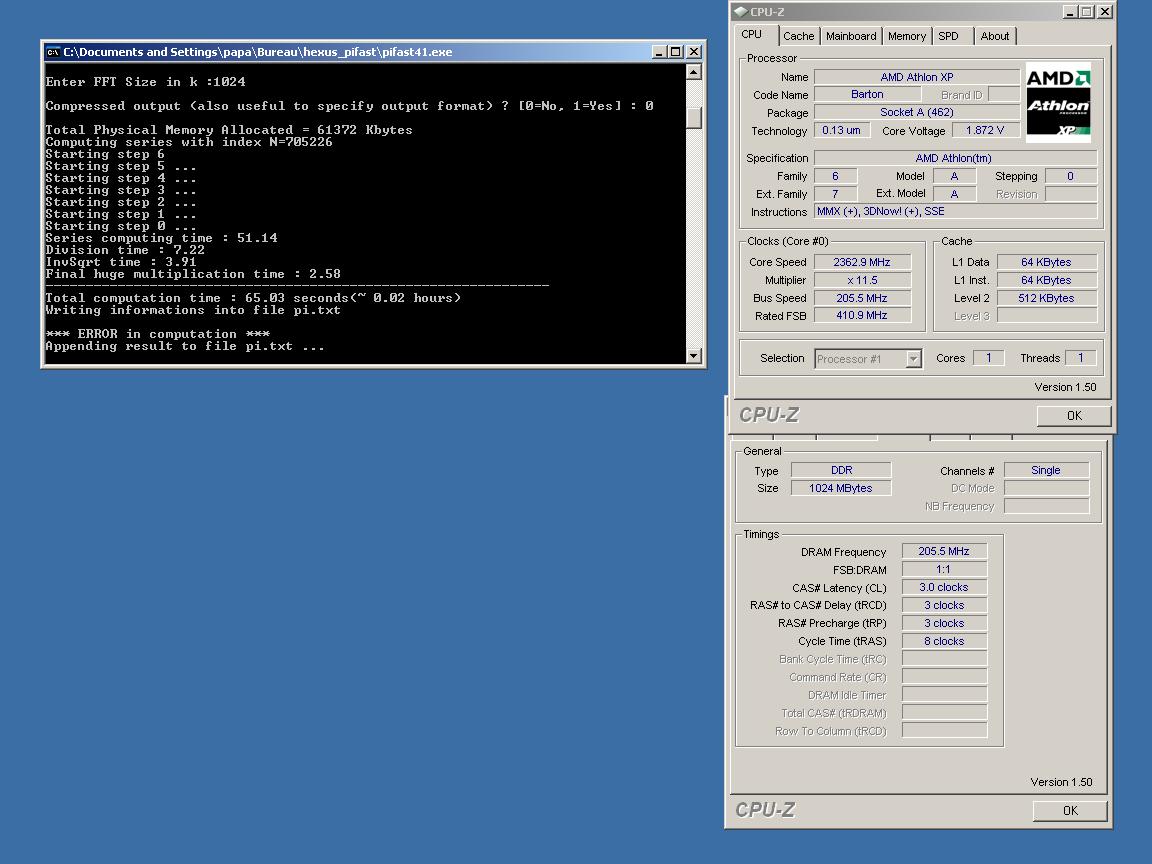Click the console scrollbar down arrow
The image size is (1152, 864).
point(694,356)
